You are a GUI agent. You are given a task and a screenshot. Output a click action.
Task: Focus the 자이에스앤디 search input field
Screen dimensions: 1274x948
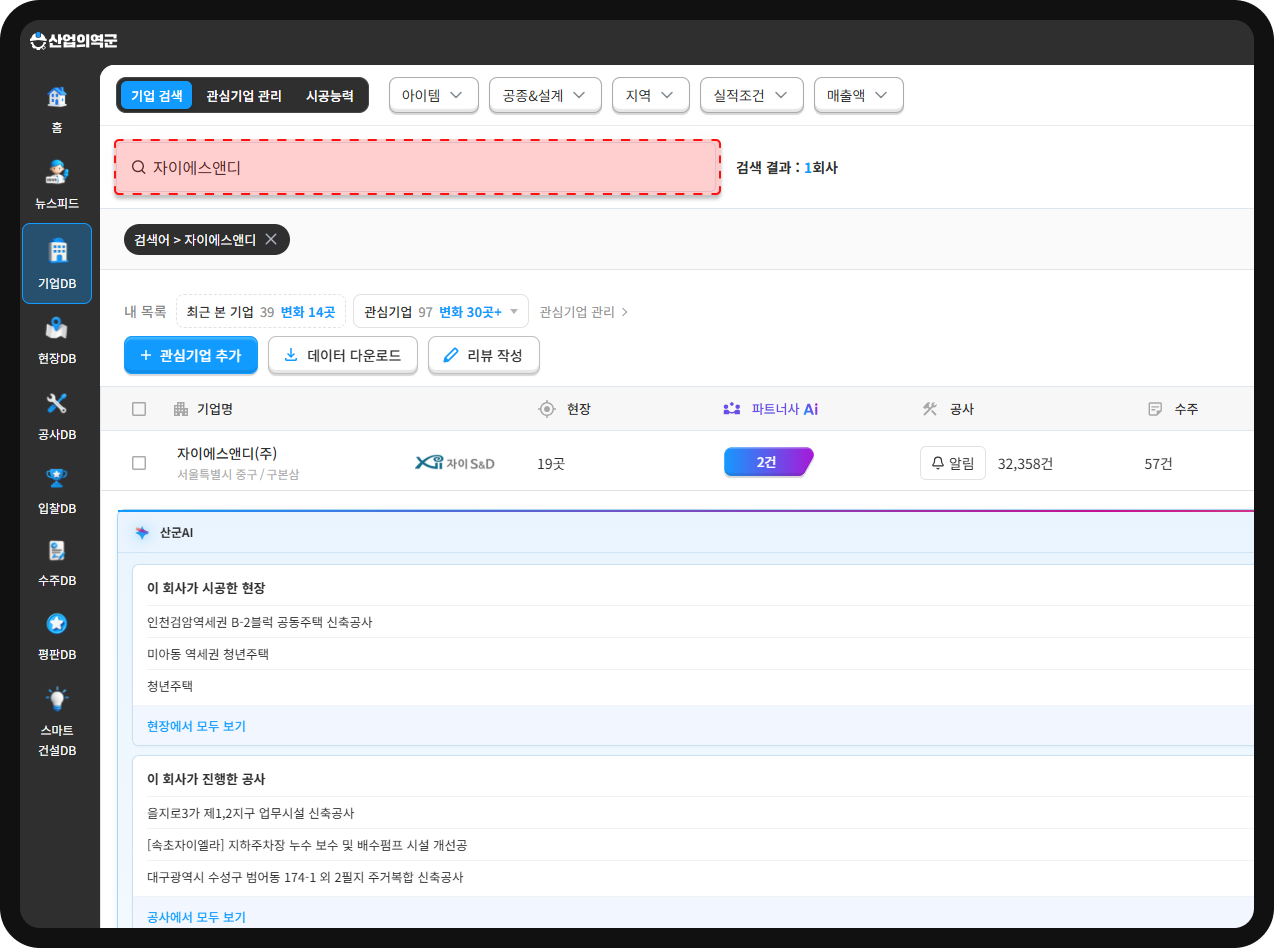pos(417,168)
